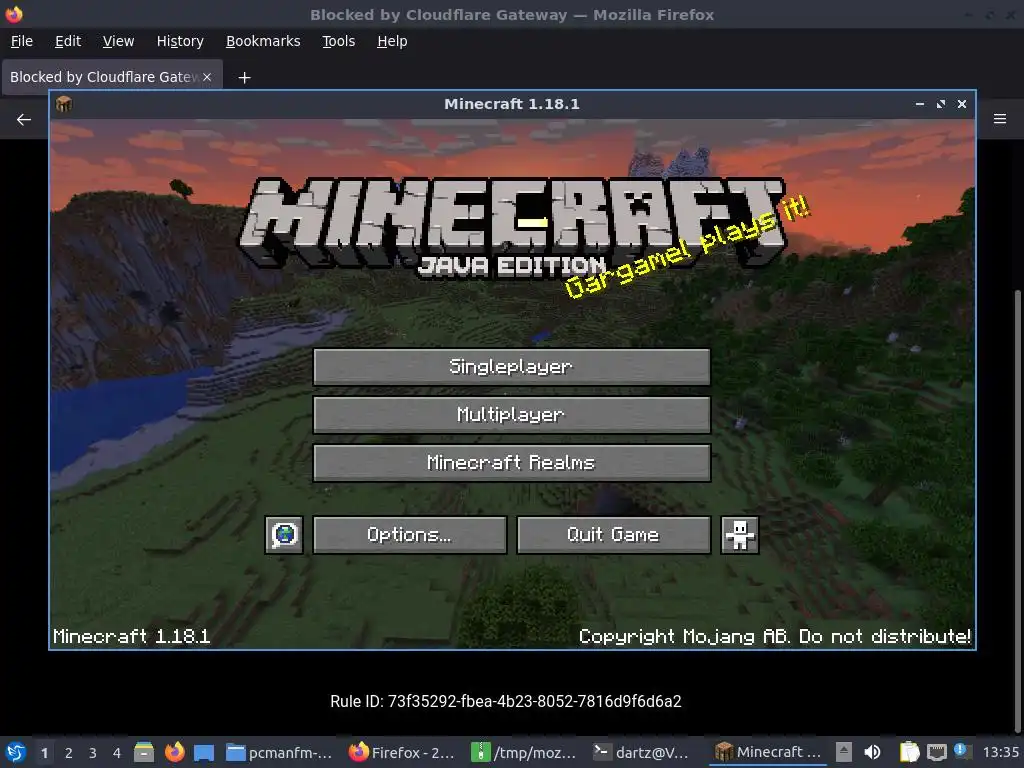Open Firefox View menu
Image resolution: width=1024 pixels, height=768 pixels.
coord(118,41)
